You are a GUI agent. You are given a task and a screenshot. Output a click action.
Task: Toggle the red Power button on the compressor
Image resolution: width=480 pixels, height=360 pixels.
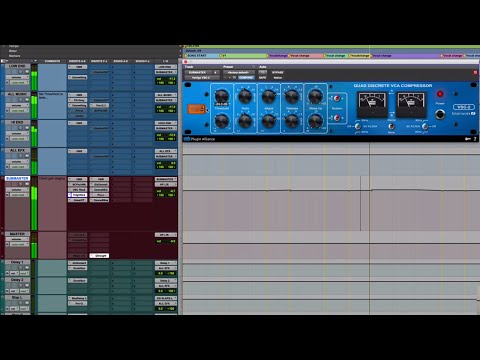(x=440, y=94)
